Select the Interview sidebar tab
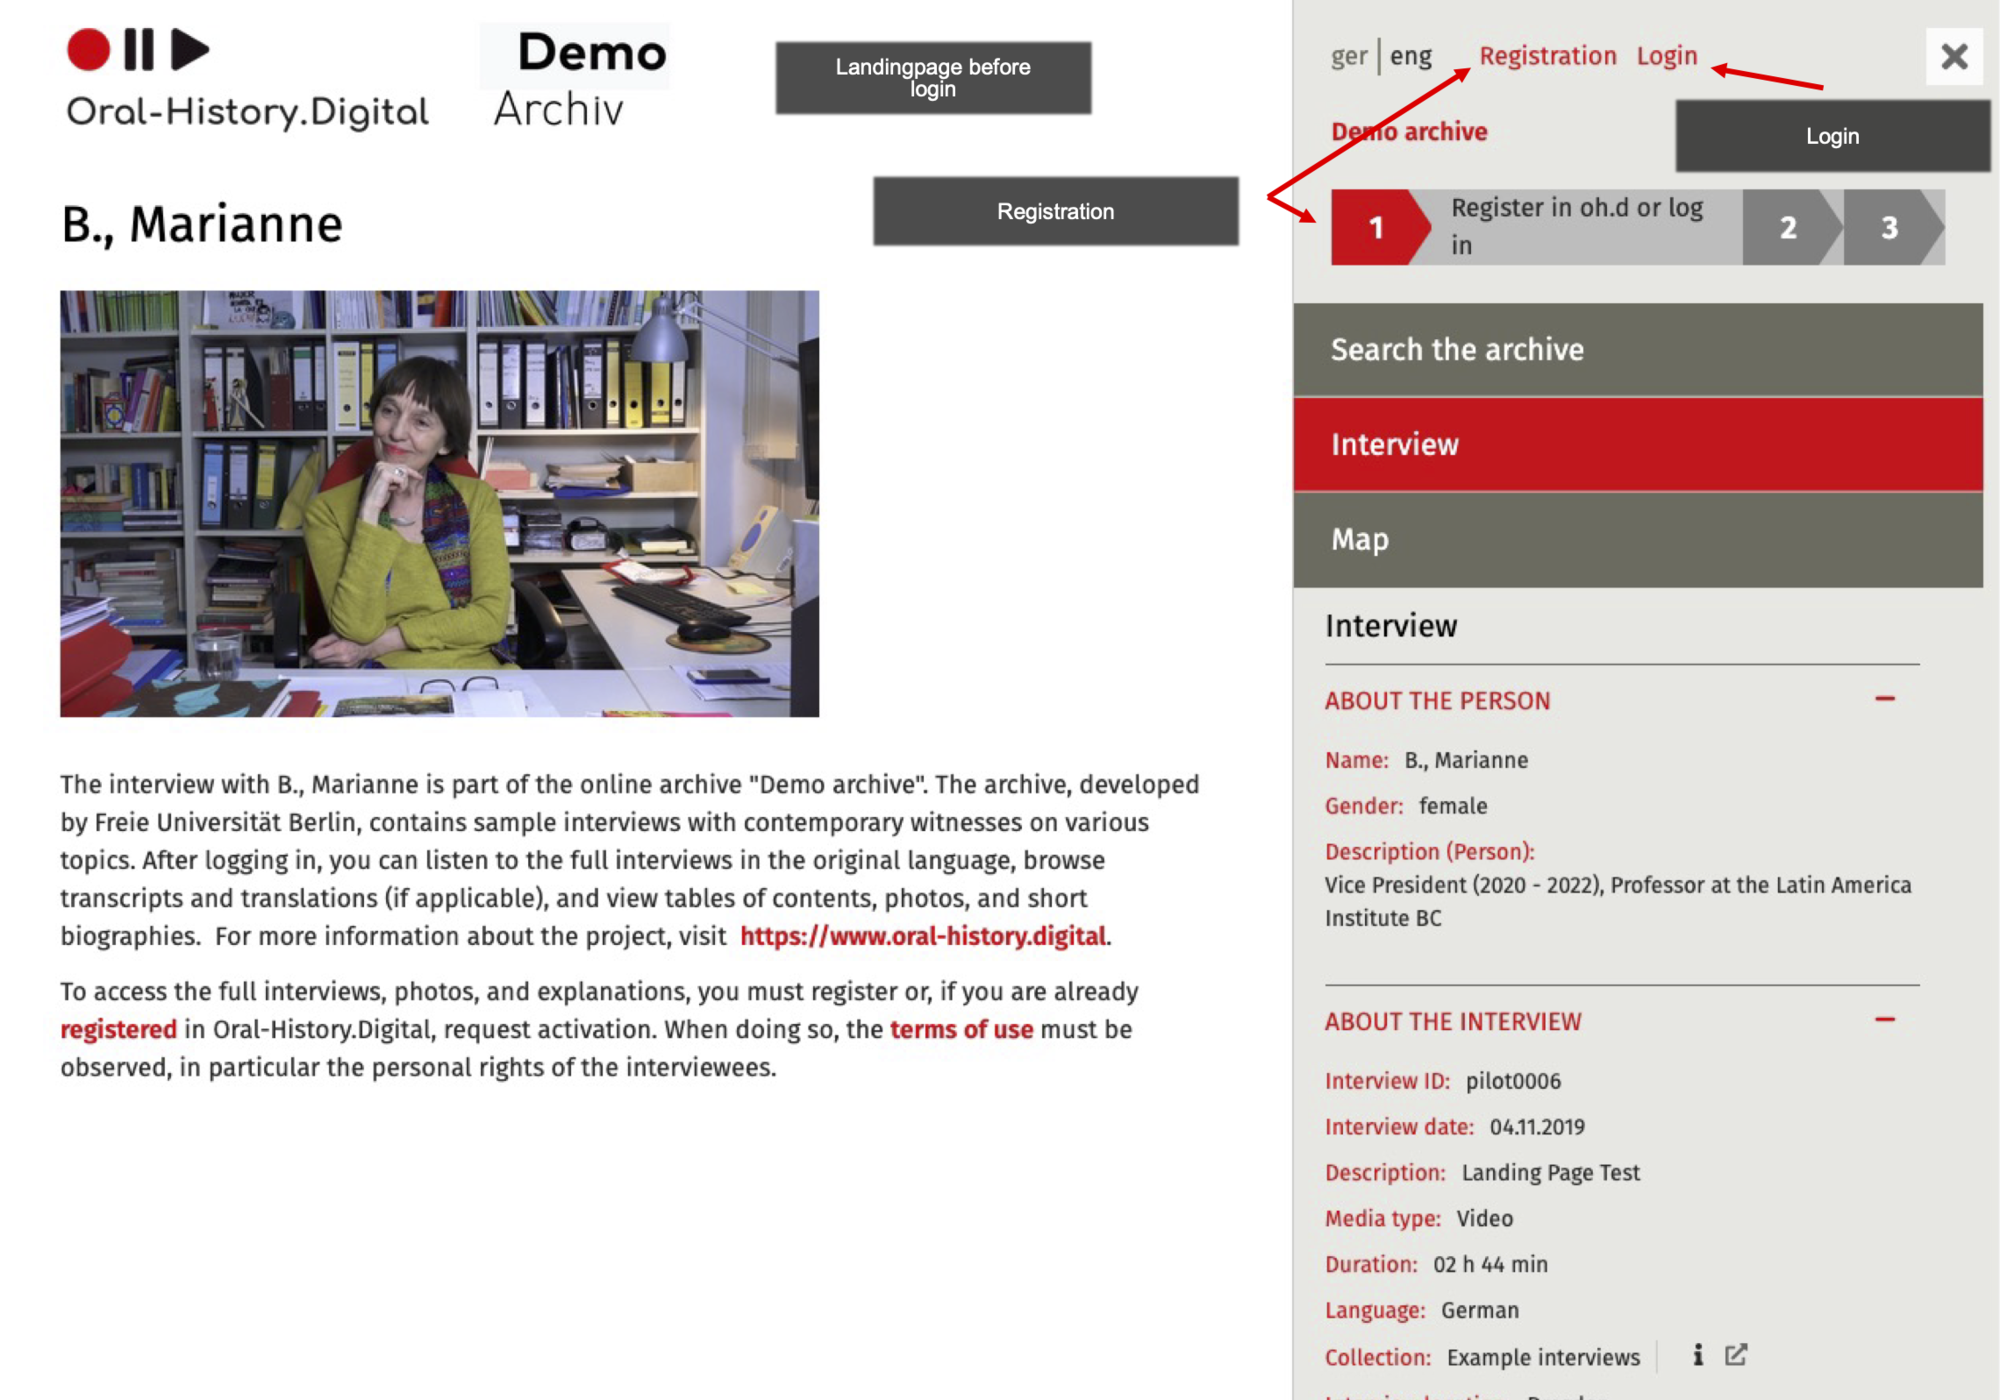This screenshot has width=2000, height=1400. [1637, 444]
